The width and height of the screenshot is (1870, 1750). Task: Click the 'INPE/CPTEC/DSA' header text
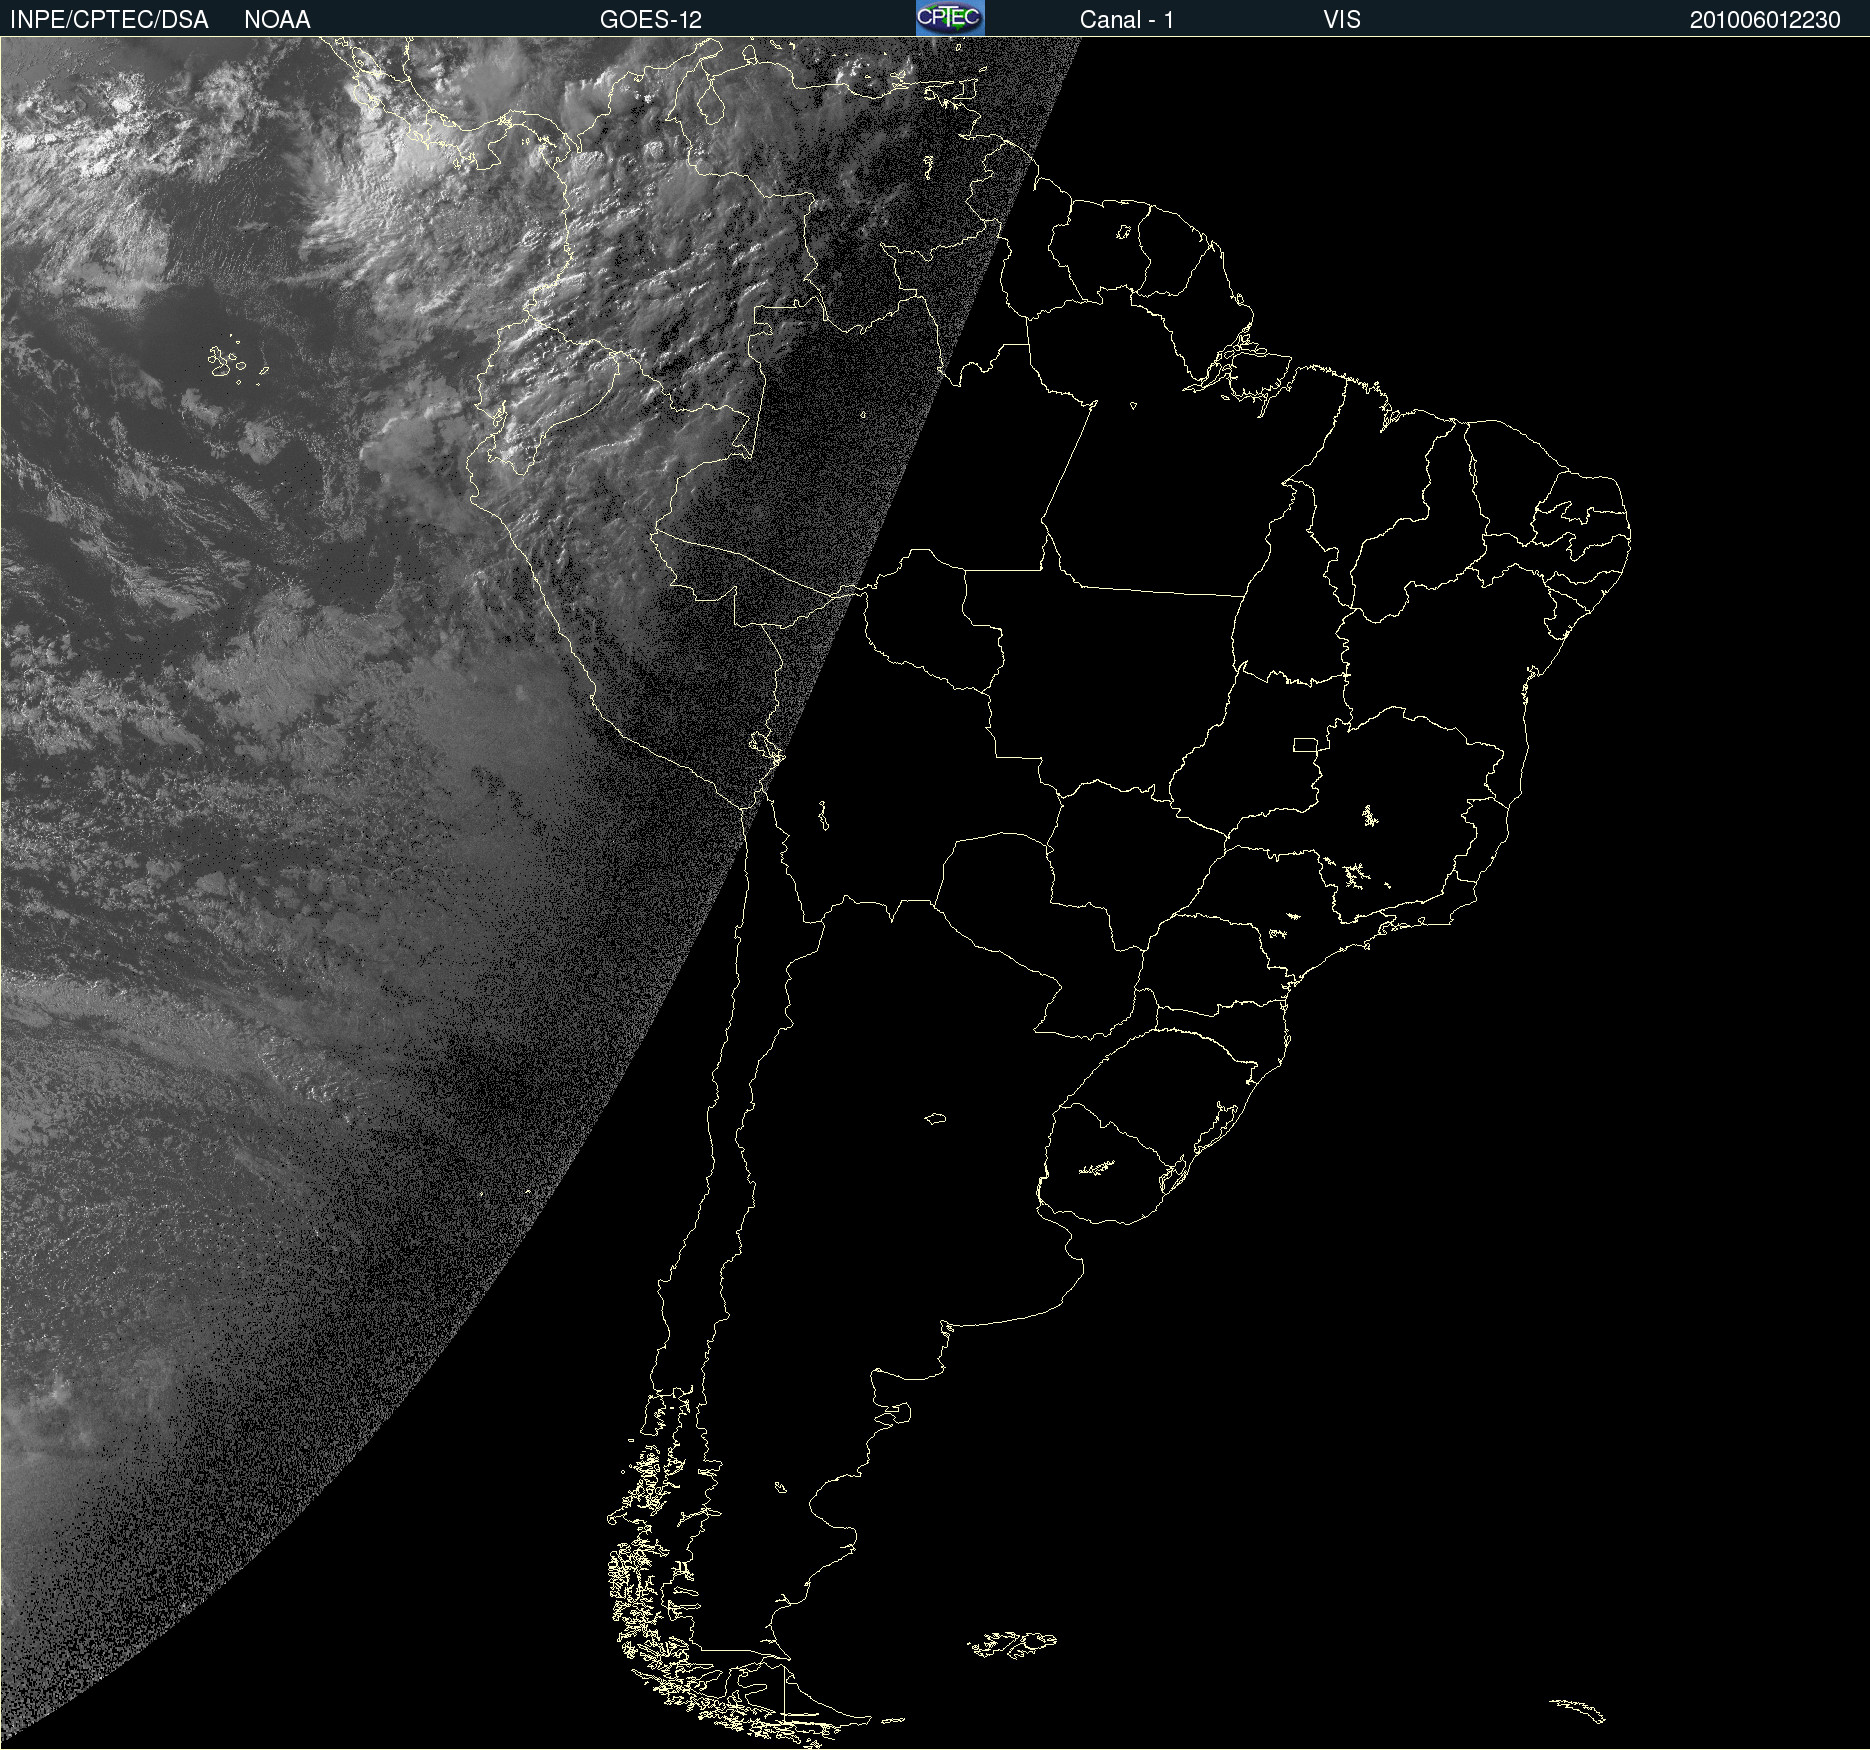tap(109, 20)
